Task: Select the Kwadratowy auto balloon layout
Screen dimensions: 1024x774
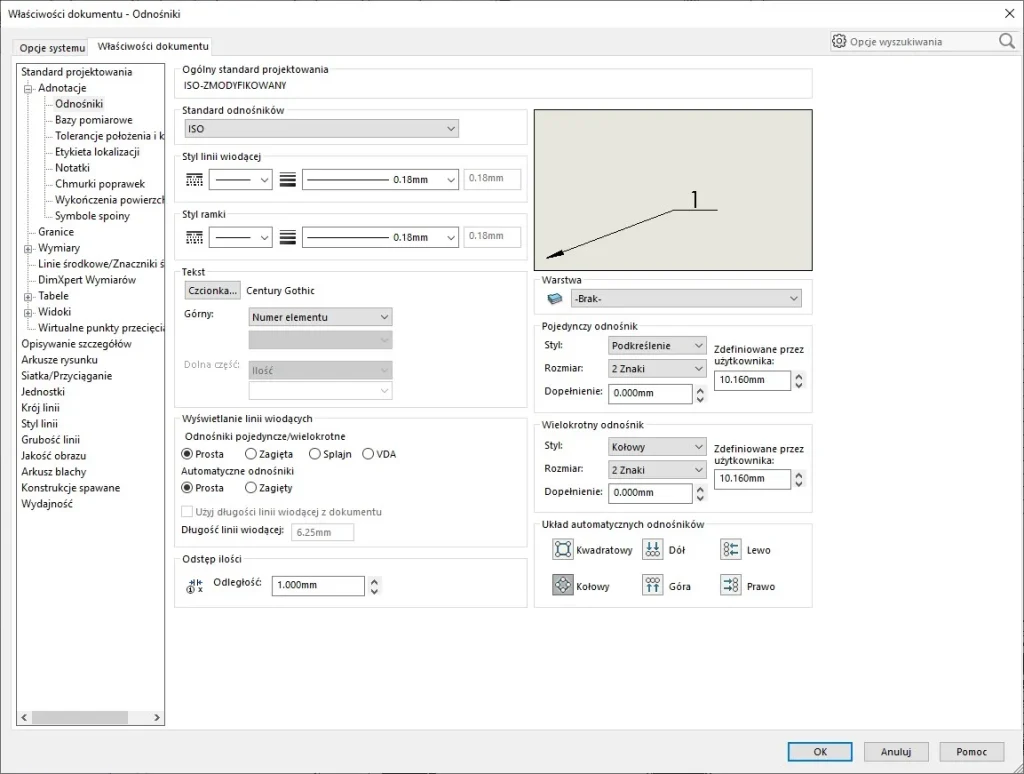Action: click(x=562, y=549)
